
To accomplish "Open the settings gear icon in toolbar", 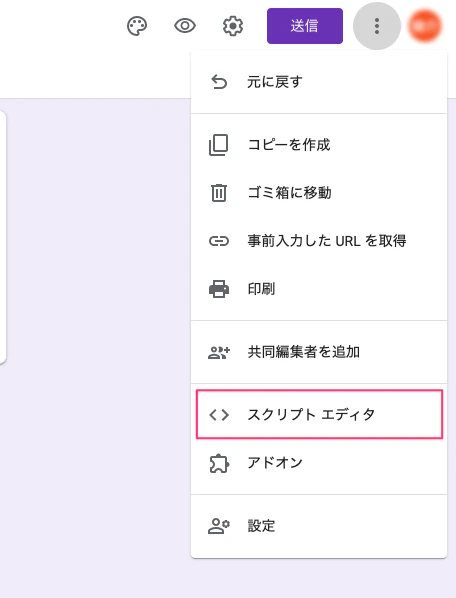I will tap(233, 26).
